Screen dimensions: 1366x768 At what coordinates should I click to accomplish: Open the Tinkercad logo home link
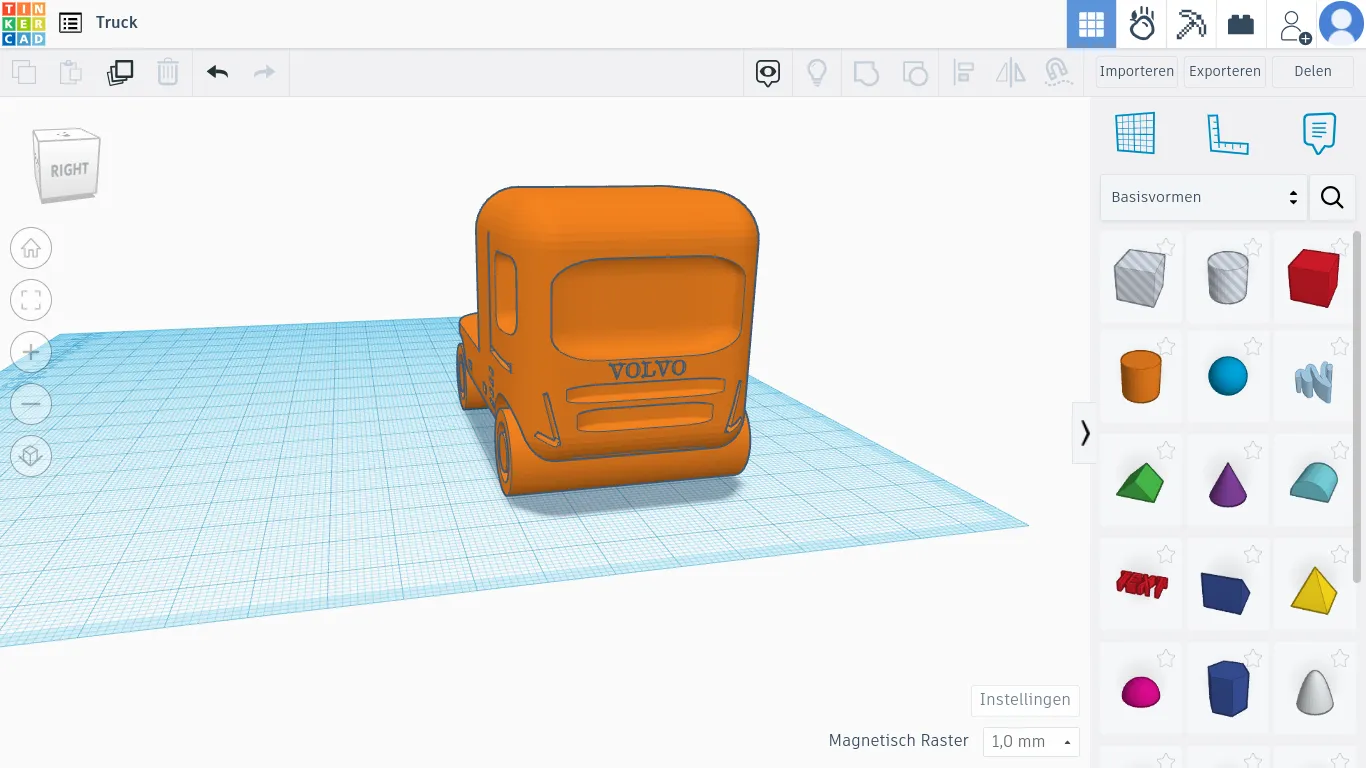click(x=23, y=23)
